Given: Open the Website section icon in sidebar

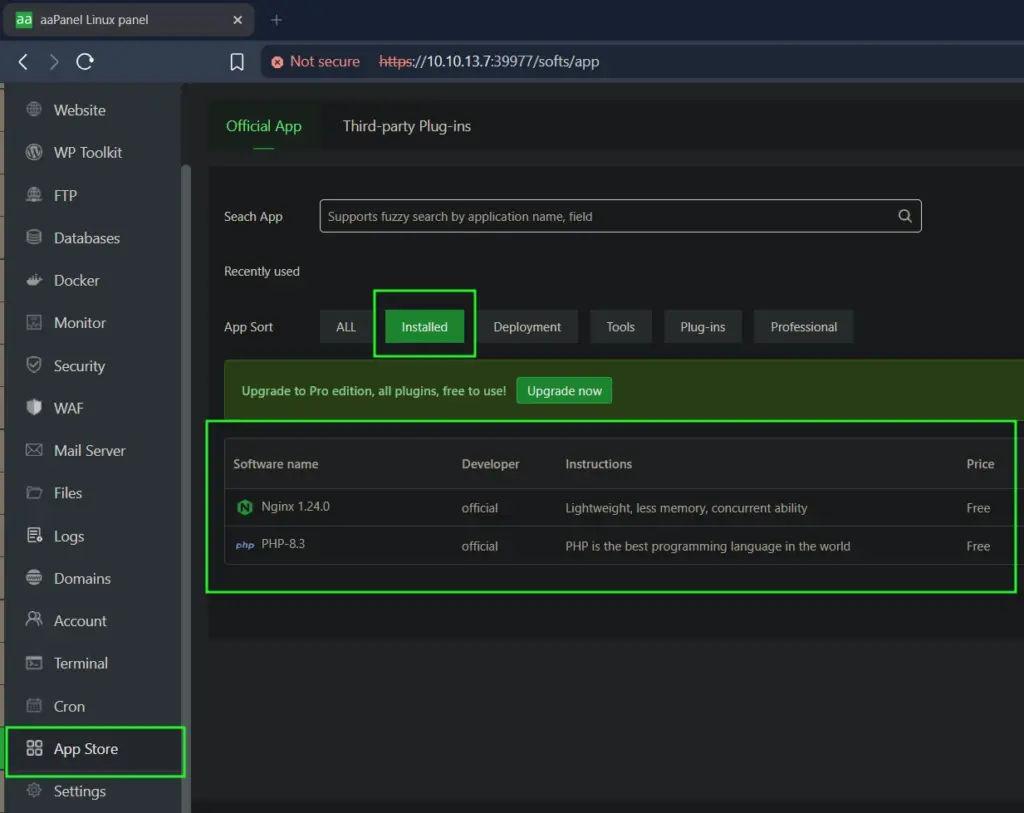Looking at the screenshot, I should pos(34,109).
